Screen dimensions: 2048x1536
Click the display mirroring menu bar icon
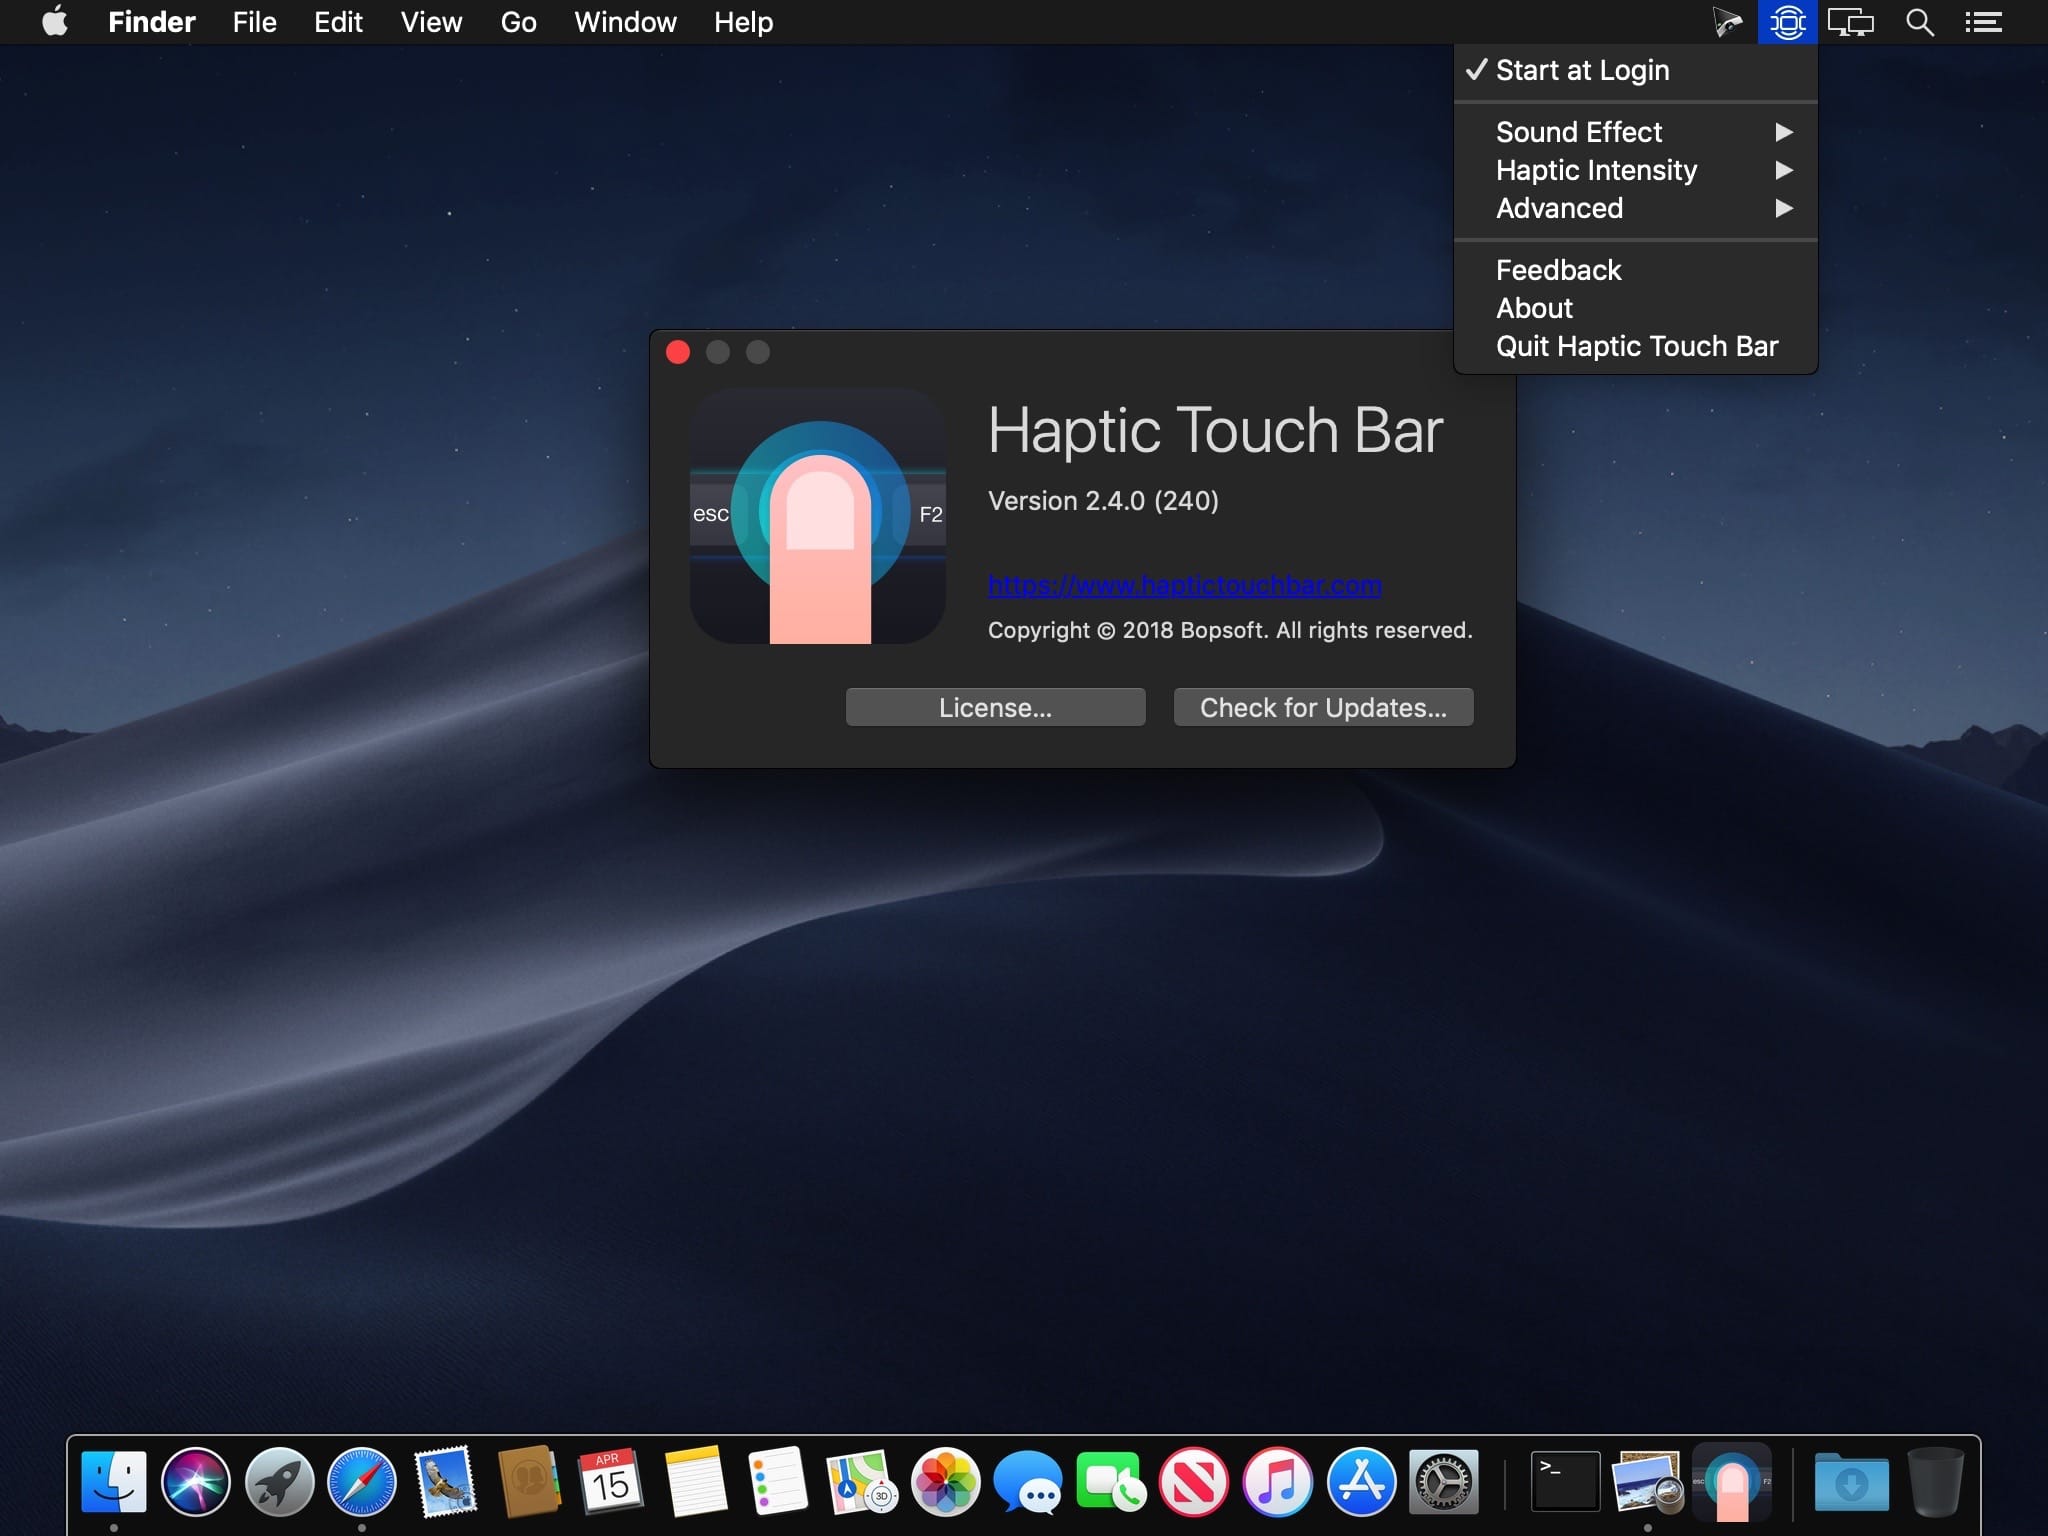coord(1850,22)
